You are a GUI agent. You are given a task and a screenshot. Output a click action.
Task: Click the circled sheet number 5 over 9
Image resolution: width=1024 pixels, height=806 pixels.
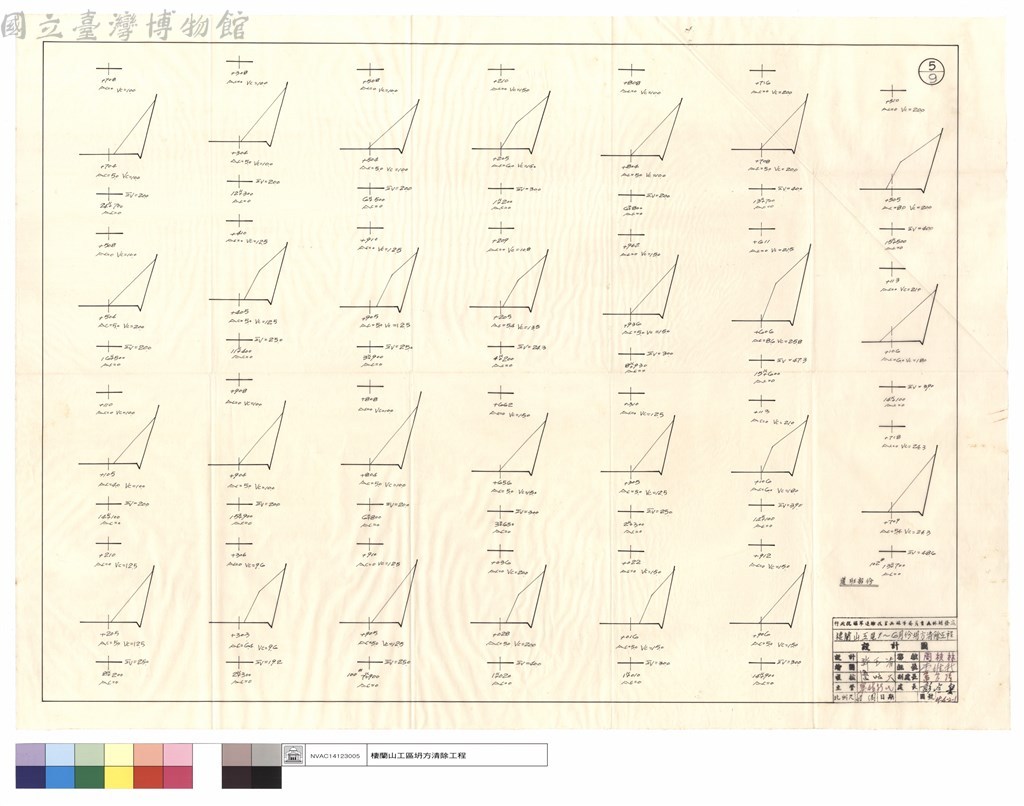coord(932,71)
